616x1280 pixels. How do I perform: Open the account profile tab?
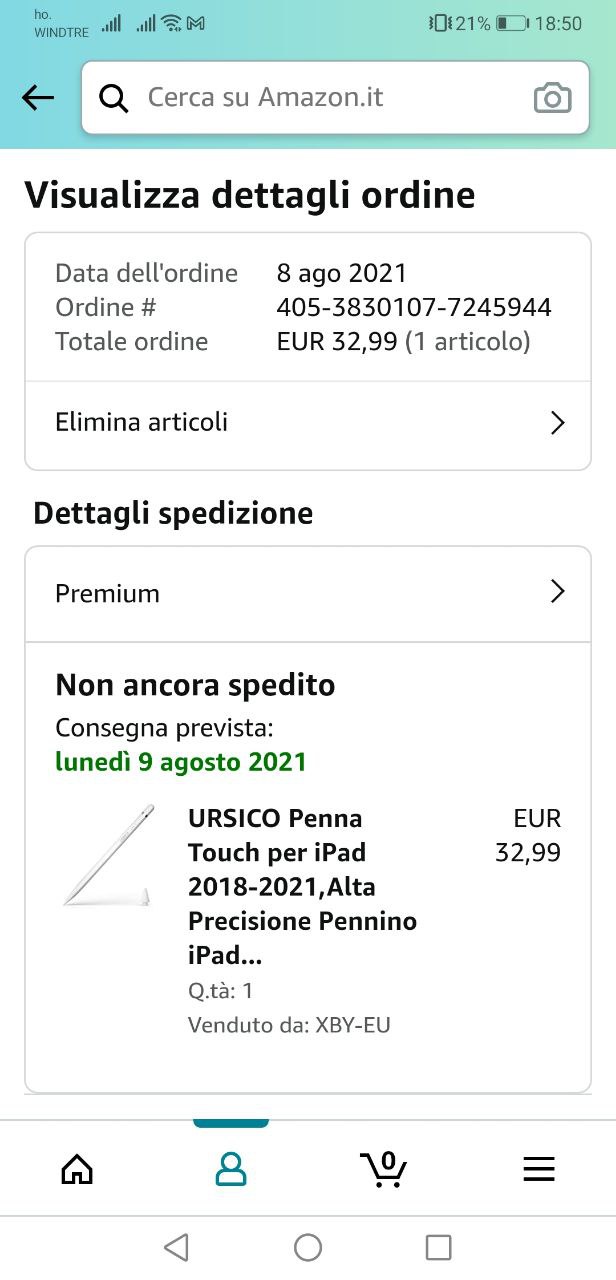coord(231,1168)
